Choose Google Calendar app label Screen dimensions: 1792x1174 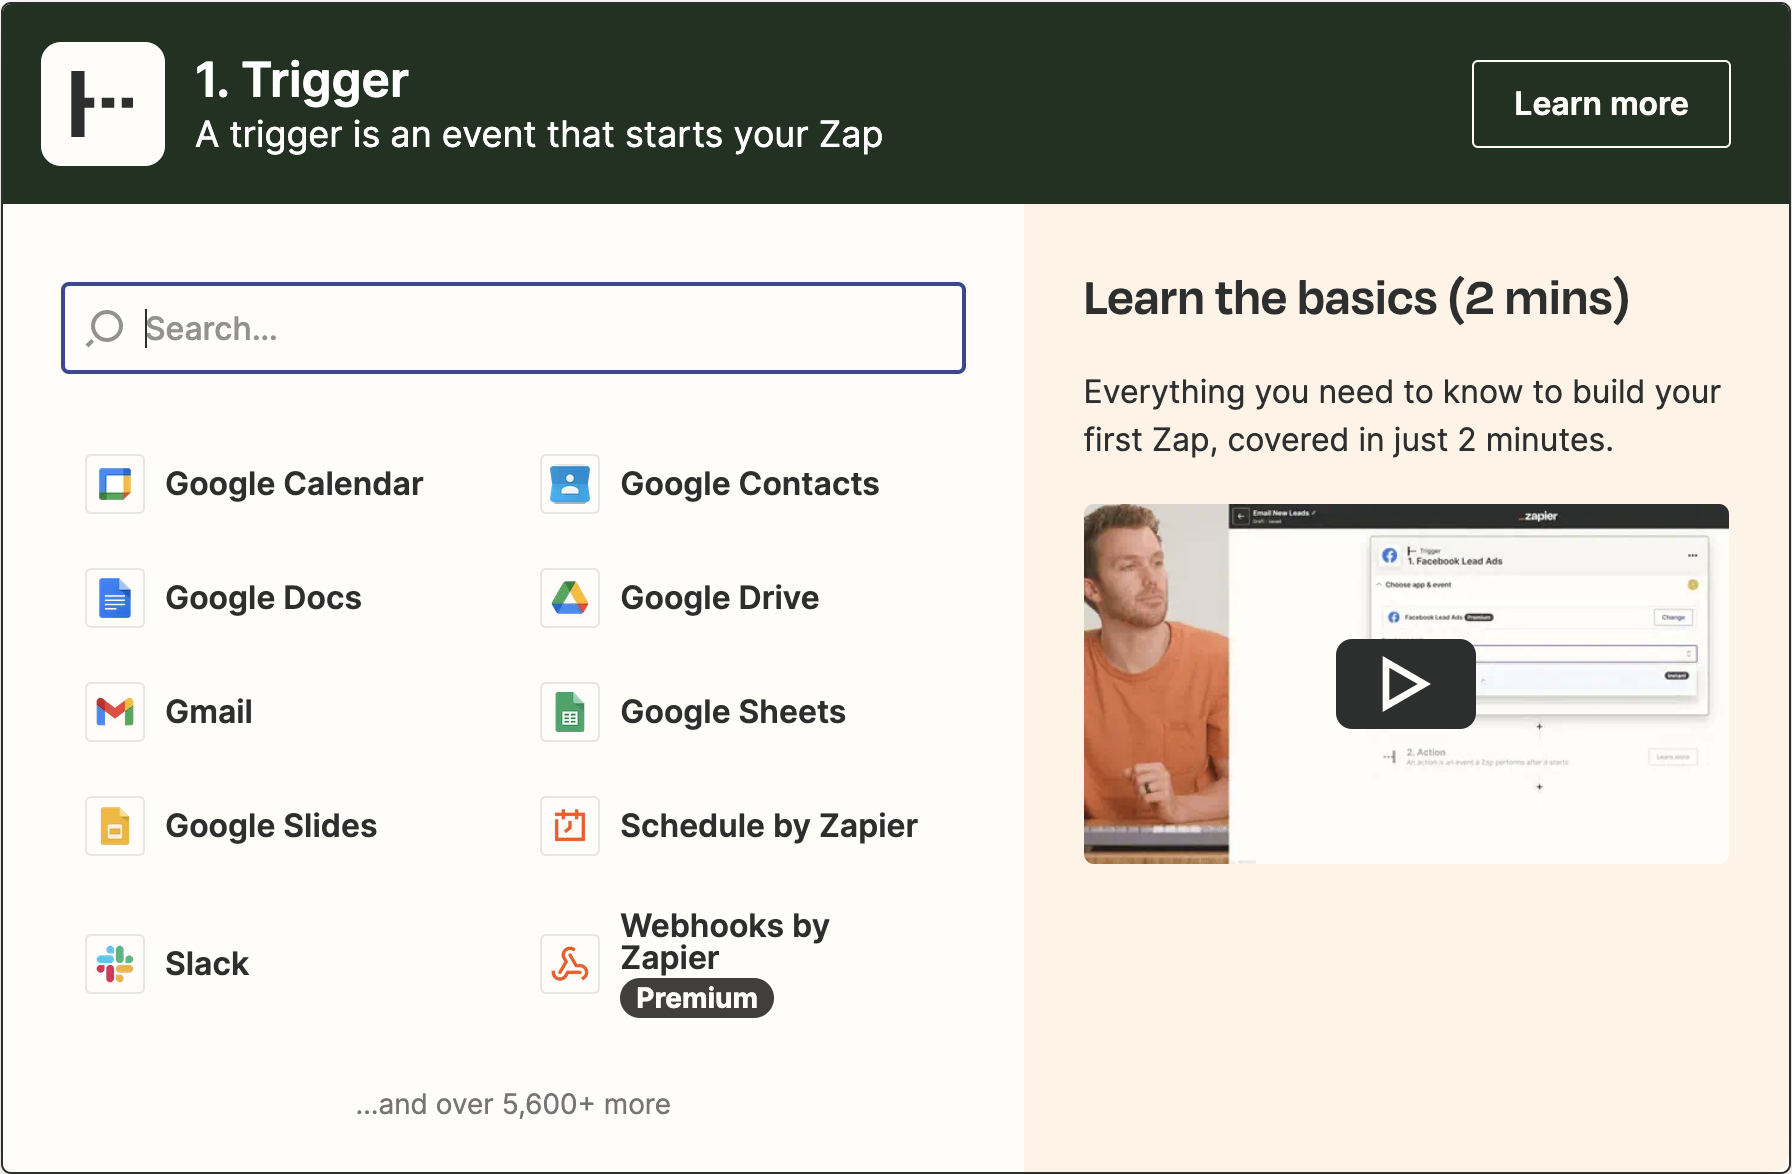click(x=294, y=484)
